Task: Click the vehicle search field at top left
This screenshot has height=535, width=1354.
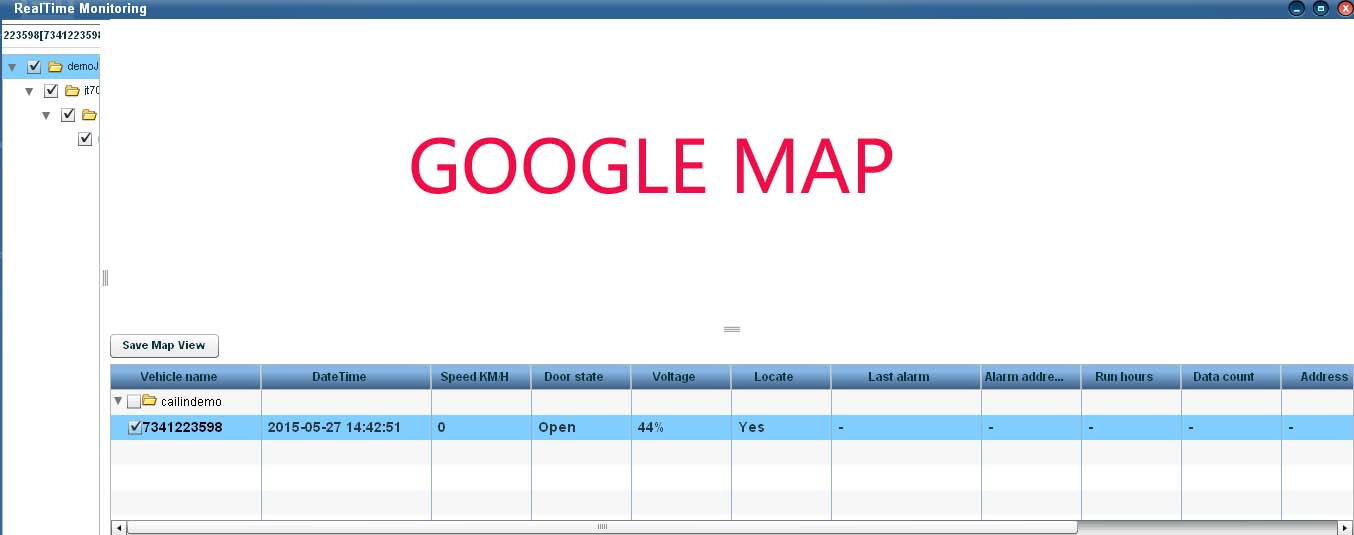Action: click(50, 35)
